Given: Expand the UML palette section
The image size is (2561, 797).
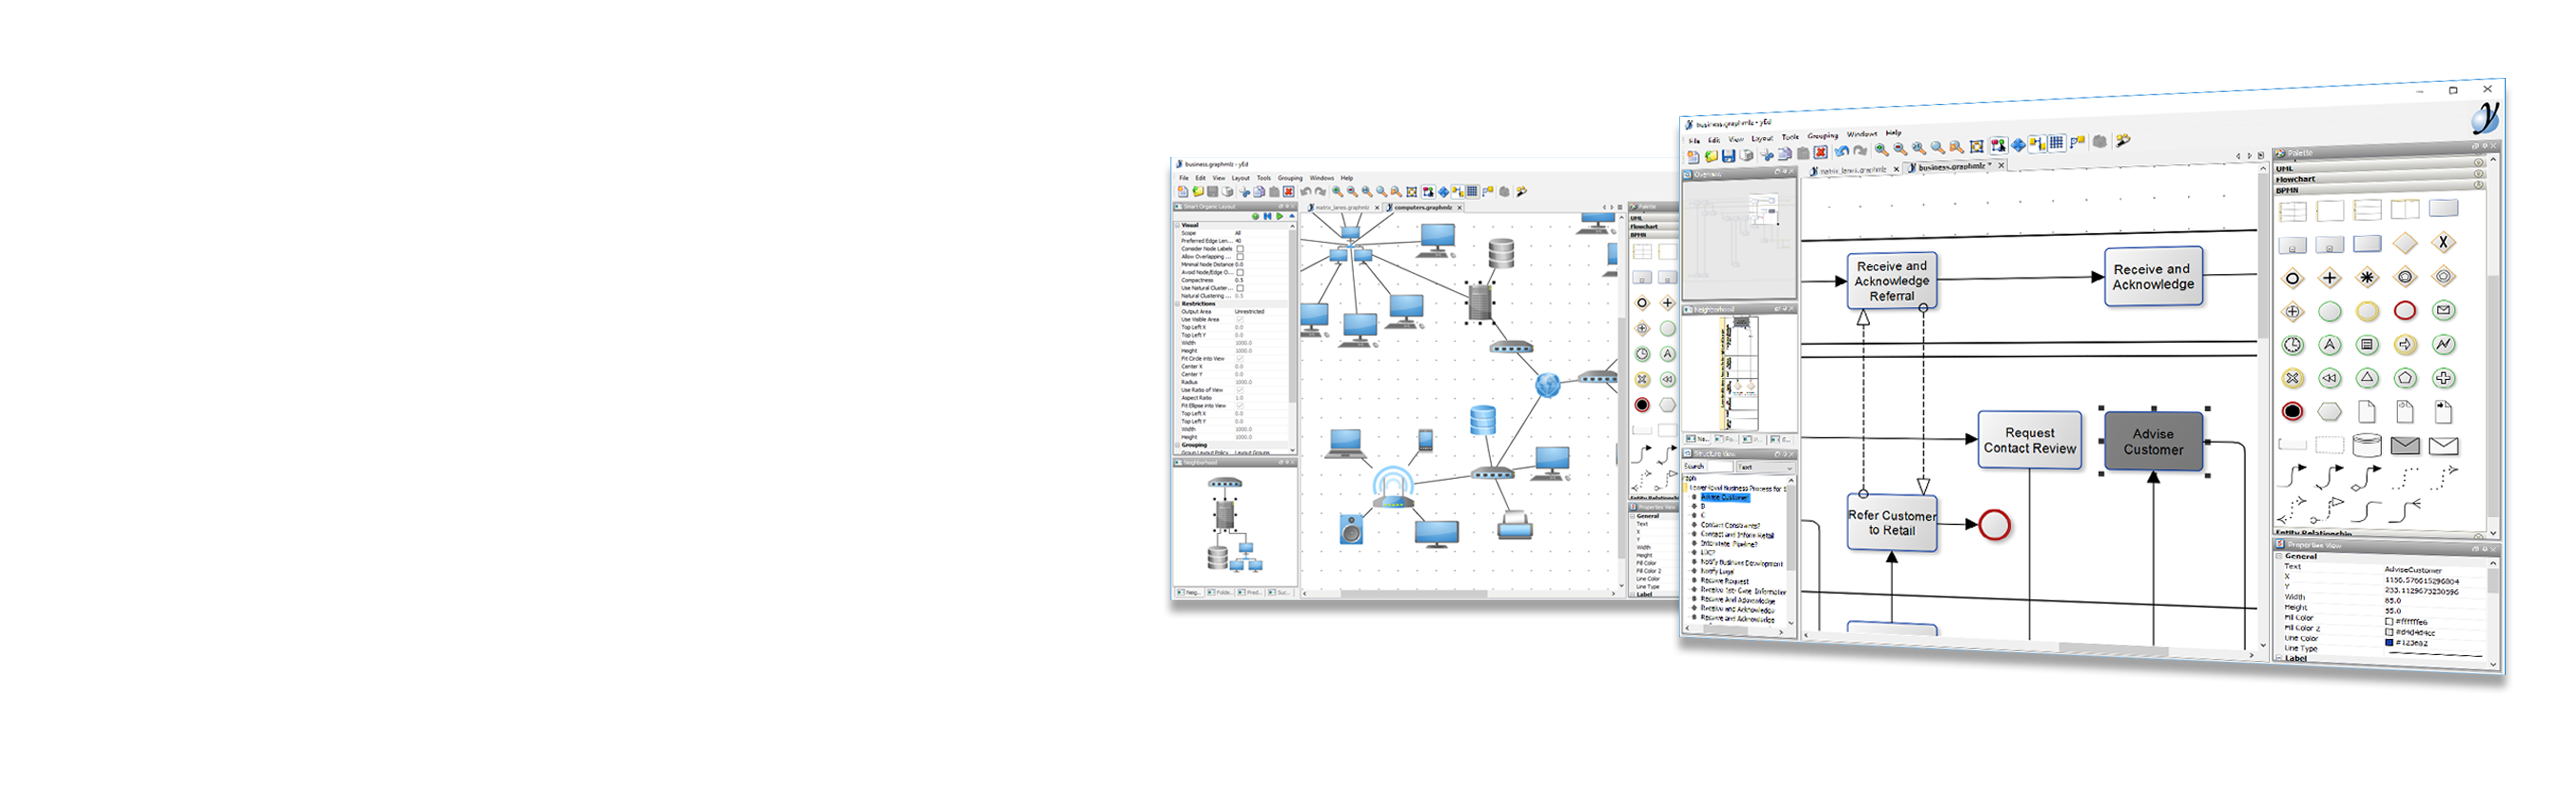Looking at the screenshot, I should pyautogui.click(x=2286, y=168).
